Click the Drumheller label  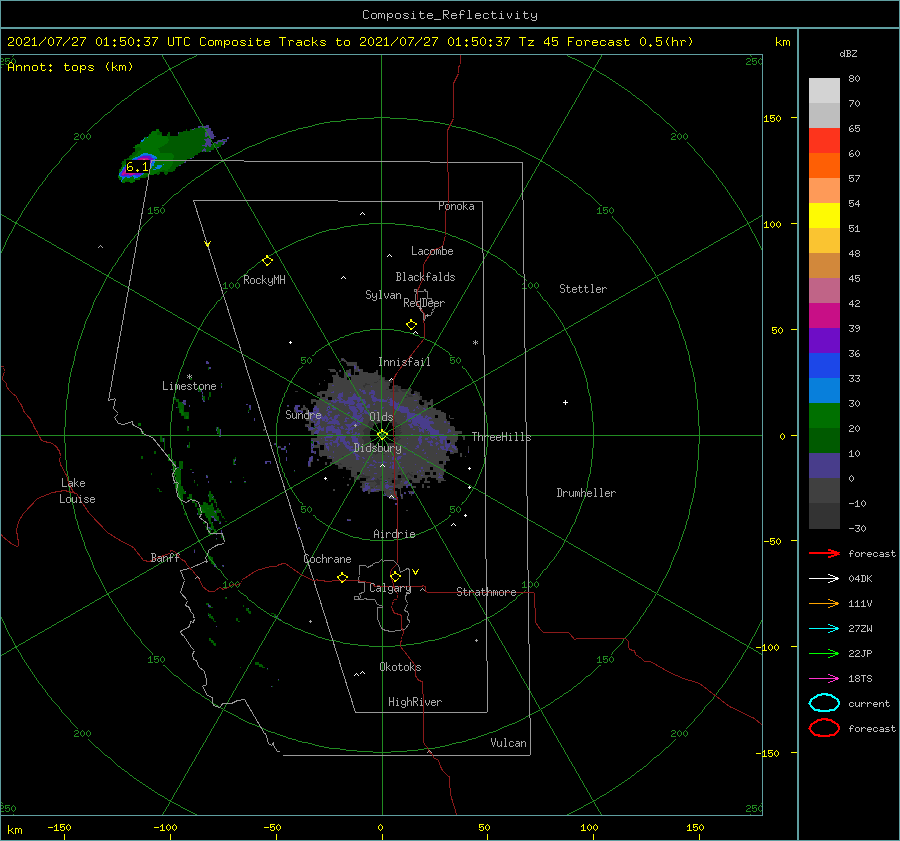pos(586,493)
